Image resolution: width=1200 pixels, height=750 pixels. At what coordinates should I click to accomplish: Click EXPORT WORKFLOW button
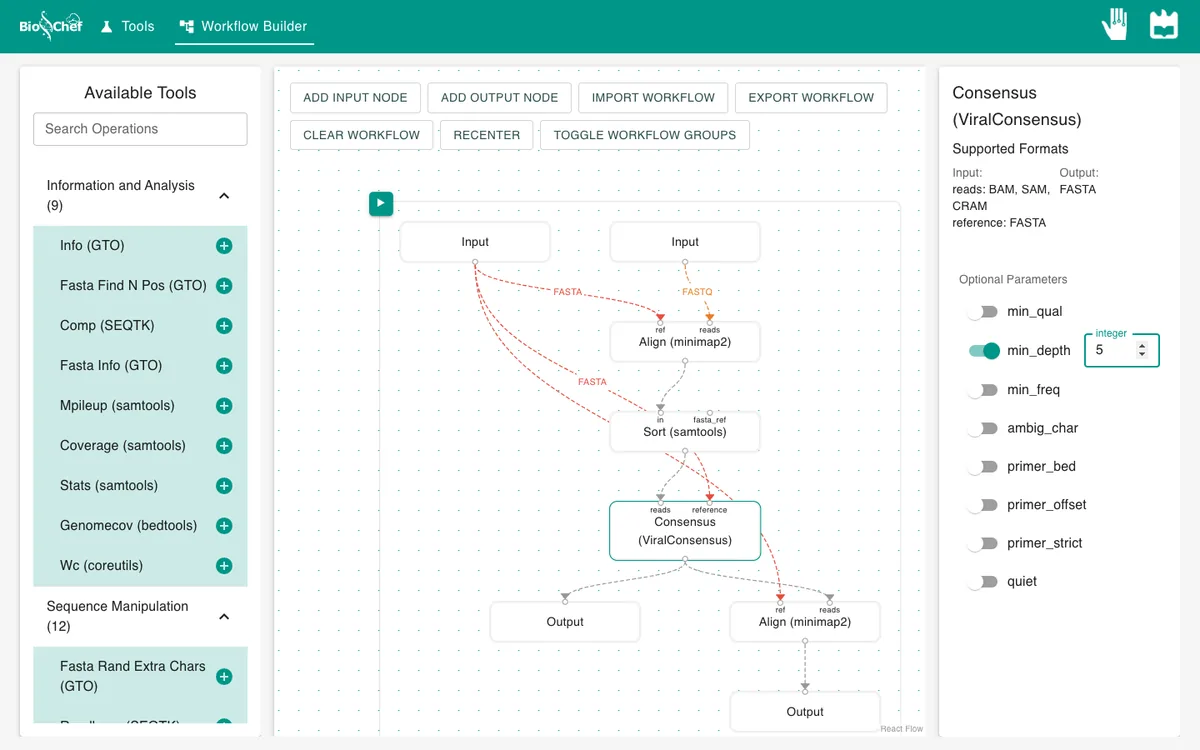point(811,98)
